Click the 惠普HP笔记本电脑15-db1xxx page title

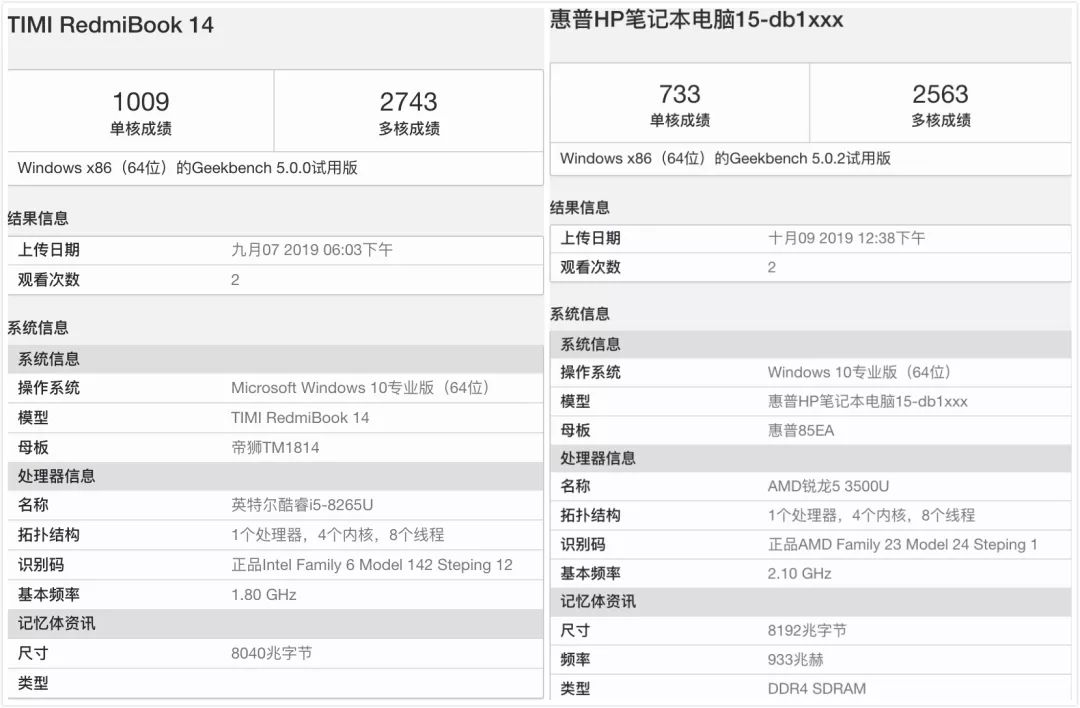[x=696, y=19]
